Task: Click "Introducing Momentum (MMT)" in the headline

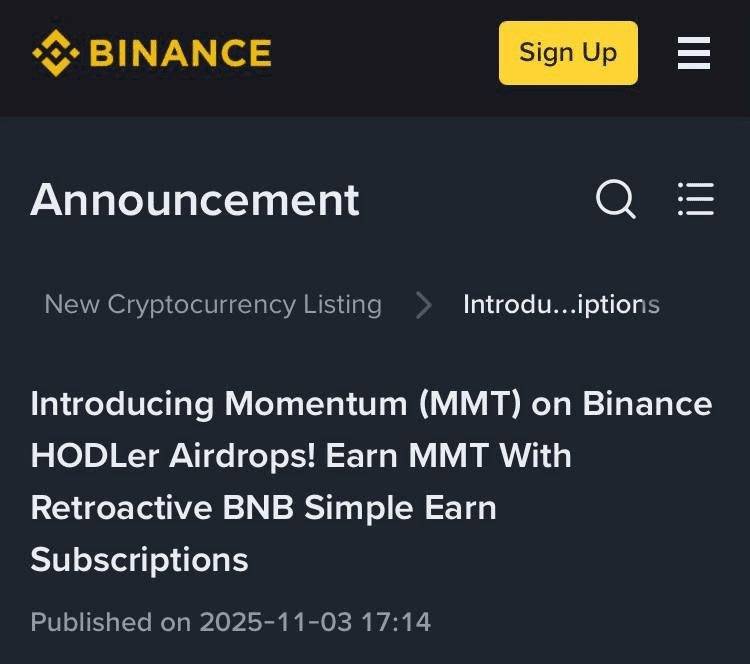Action: tap(272, 404)
